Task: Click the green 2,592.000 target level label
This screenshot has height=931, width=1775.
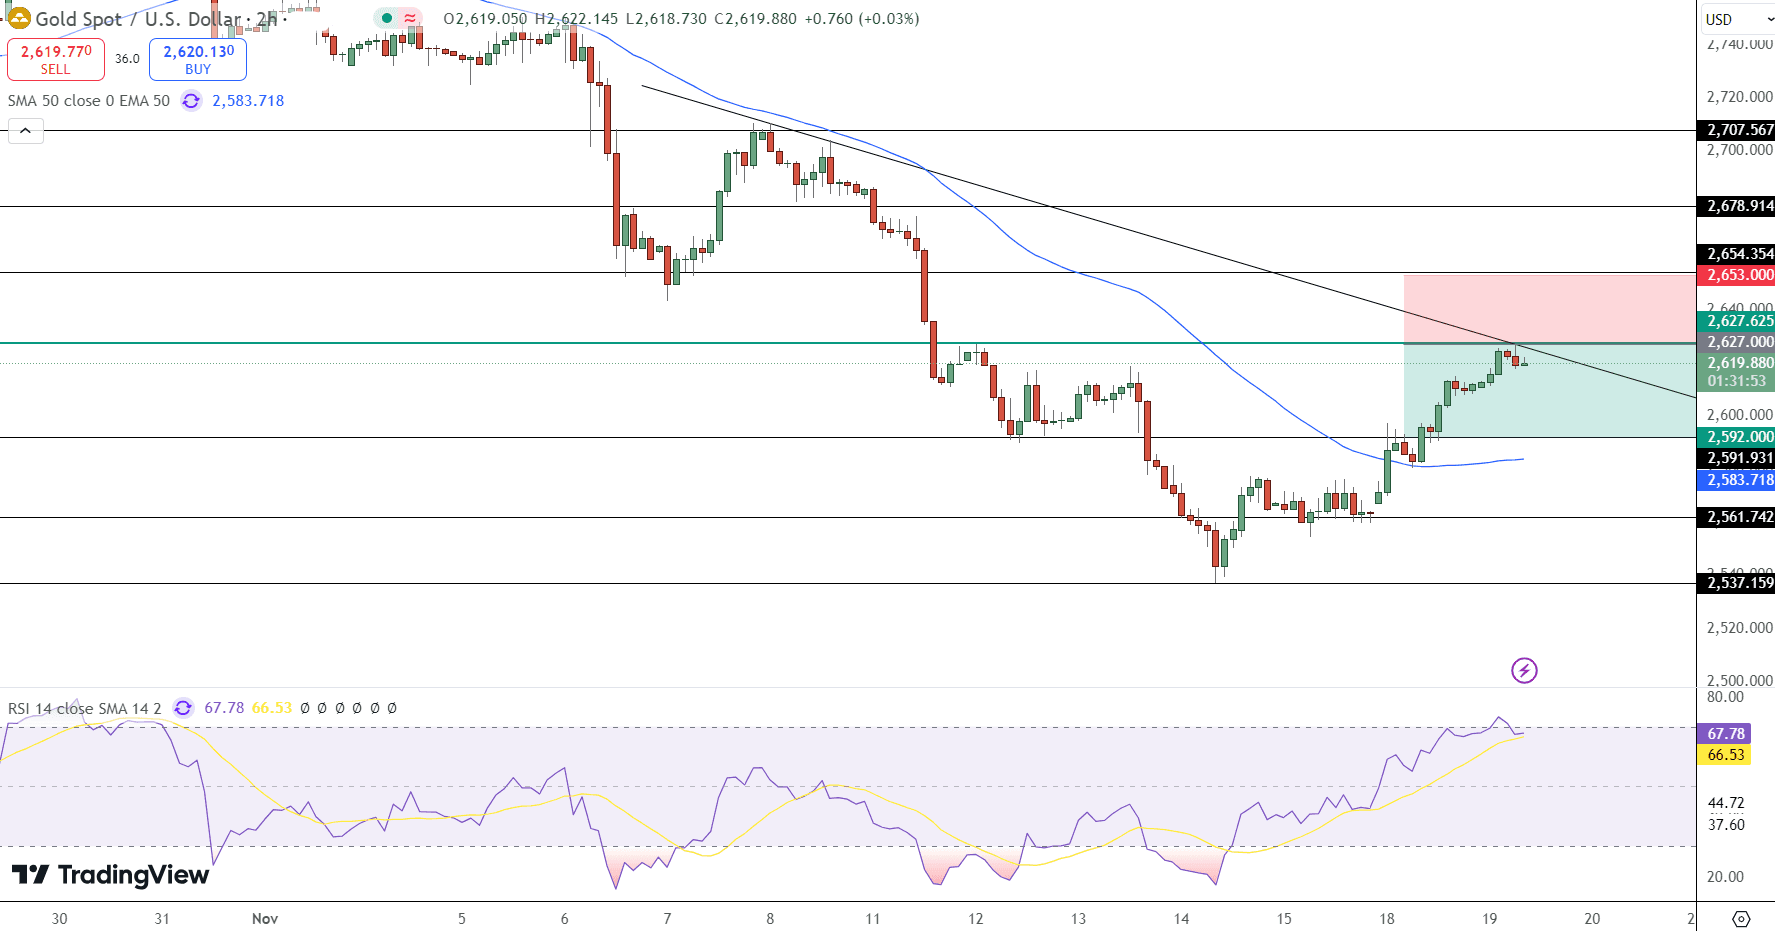Action: 1736,437
